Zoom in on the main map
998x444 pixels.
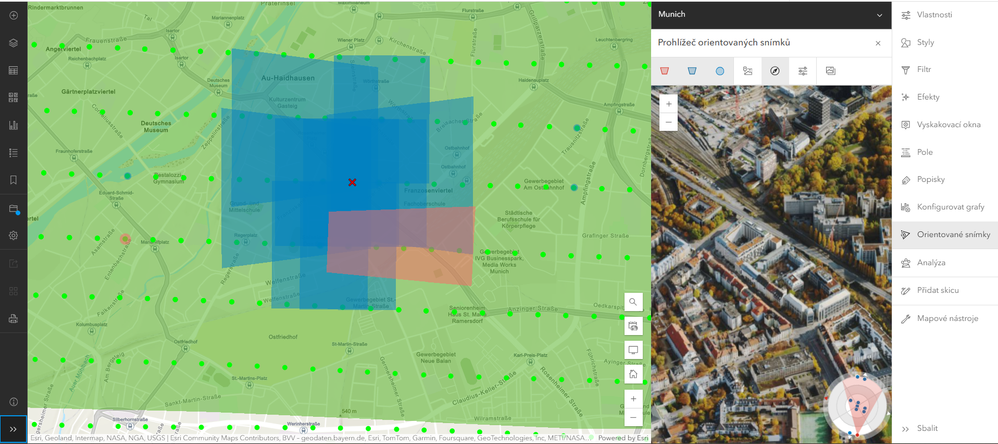633,399
